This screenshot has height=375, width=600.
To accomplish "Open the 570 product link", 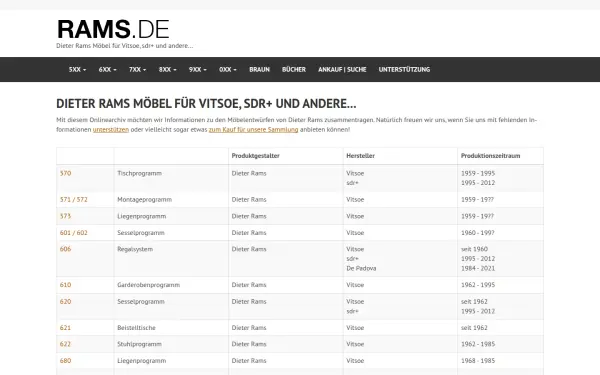I will tap(65, 173).
